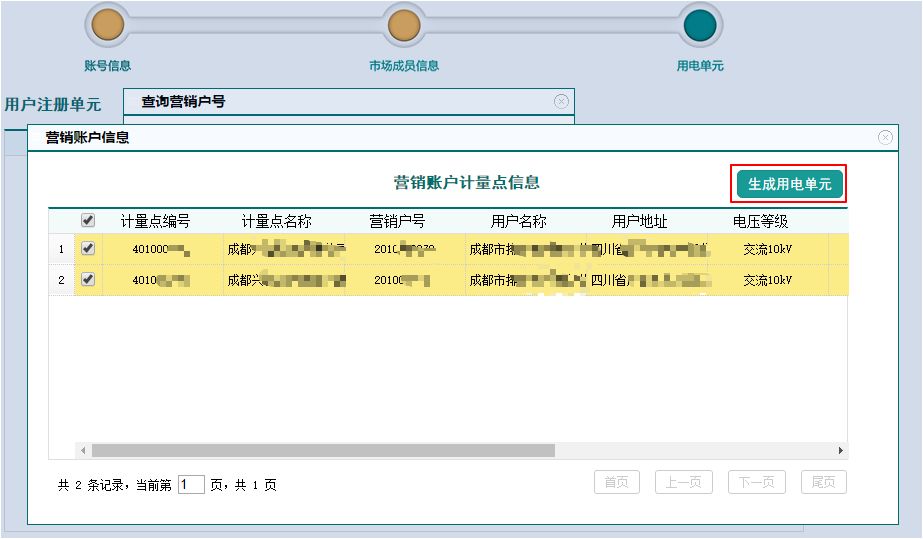Click the 电压等级 column header
Screen dimensions: 923x539
coord(760,221)
